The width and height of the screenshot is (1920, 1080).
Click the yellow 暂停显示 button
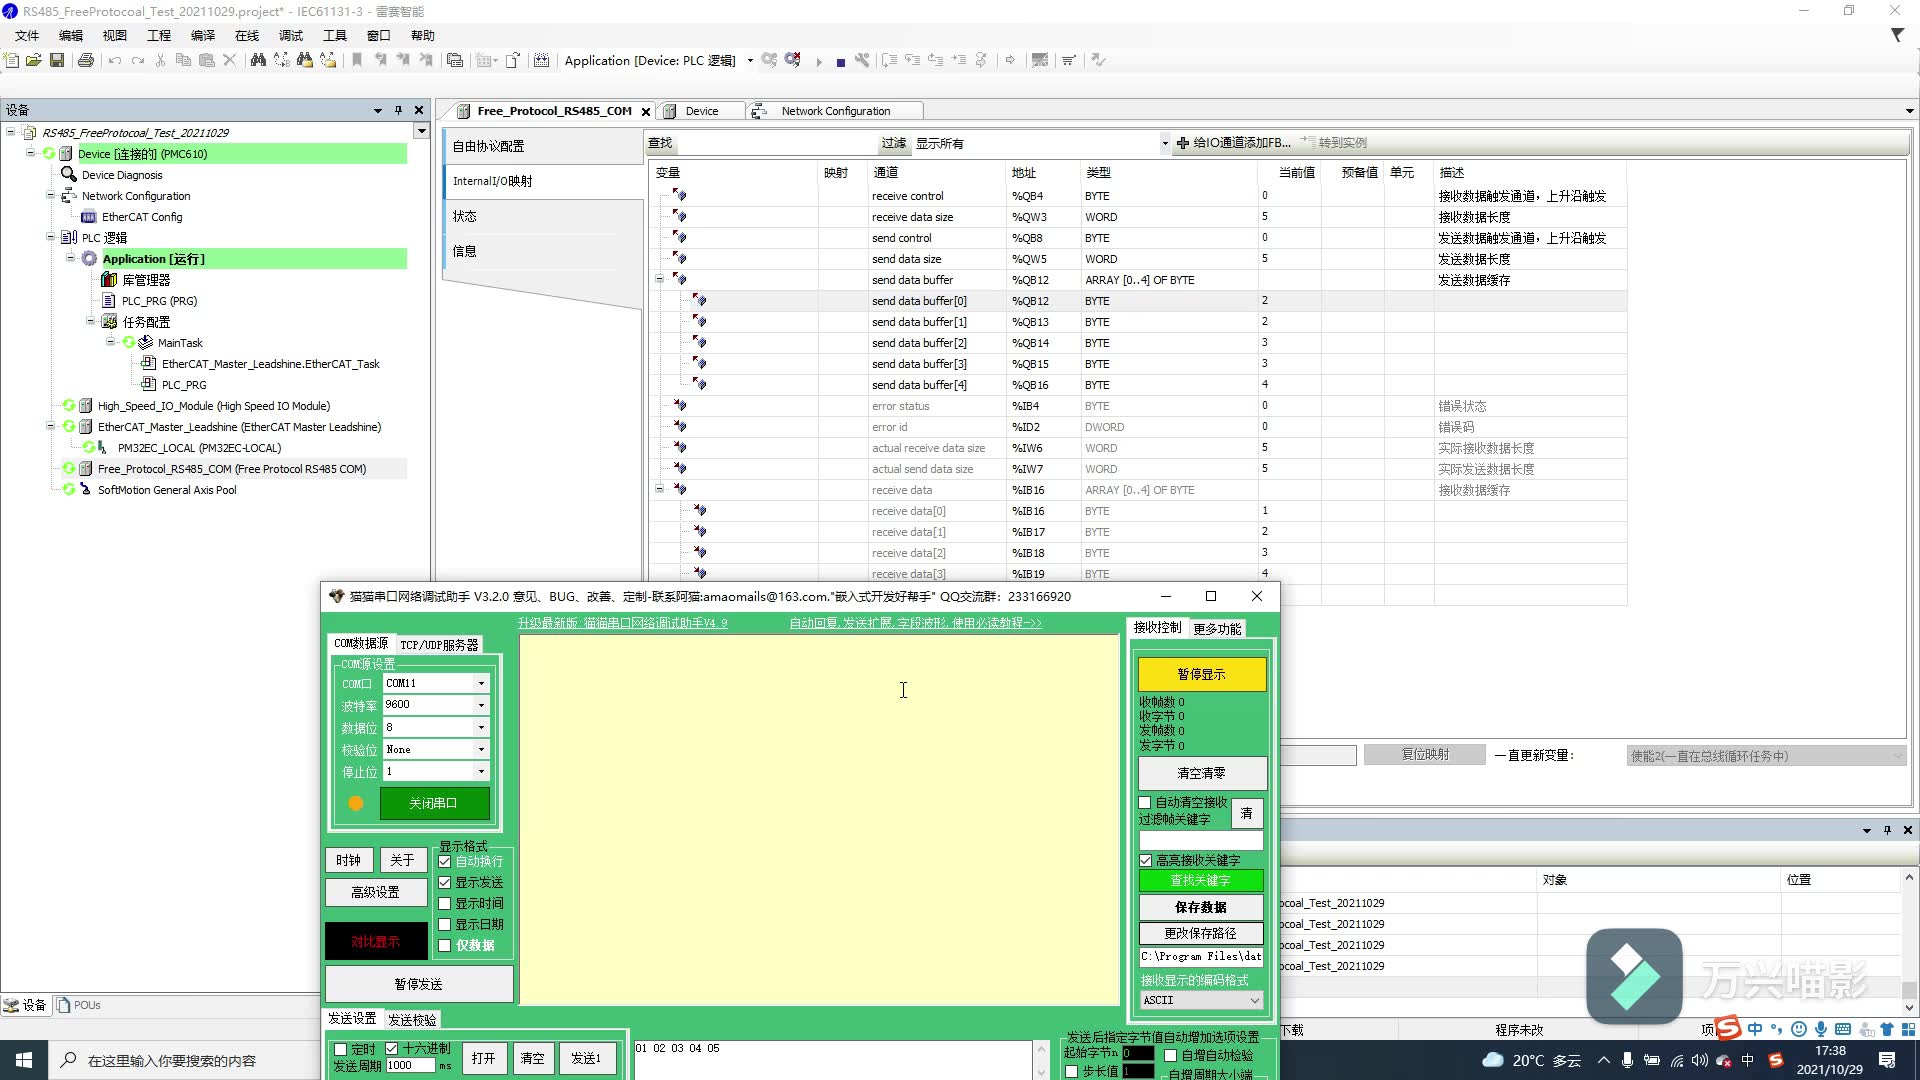1201,674
